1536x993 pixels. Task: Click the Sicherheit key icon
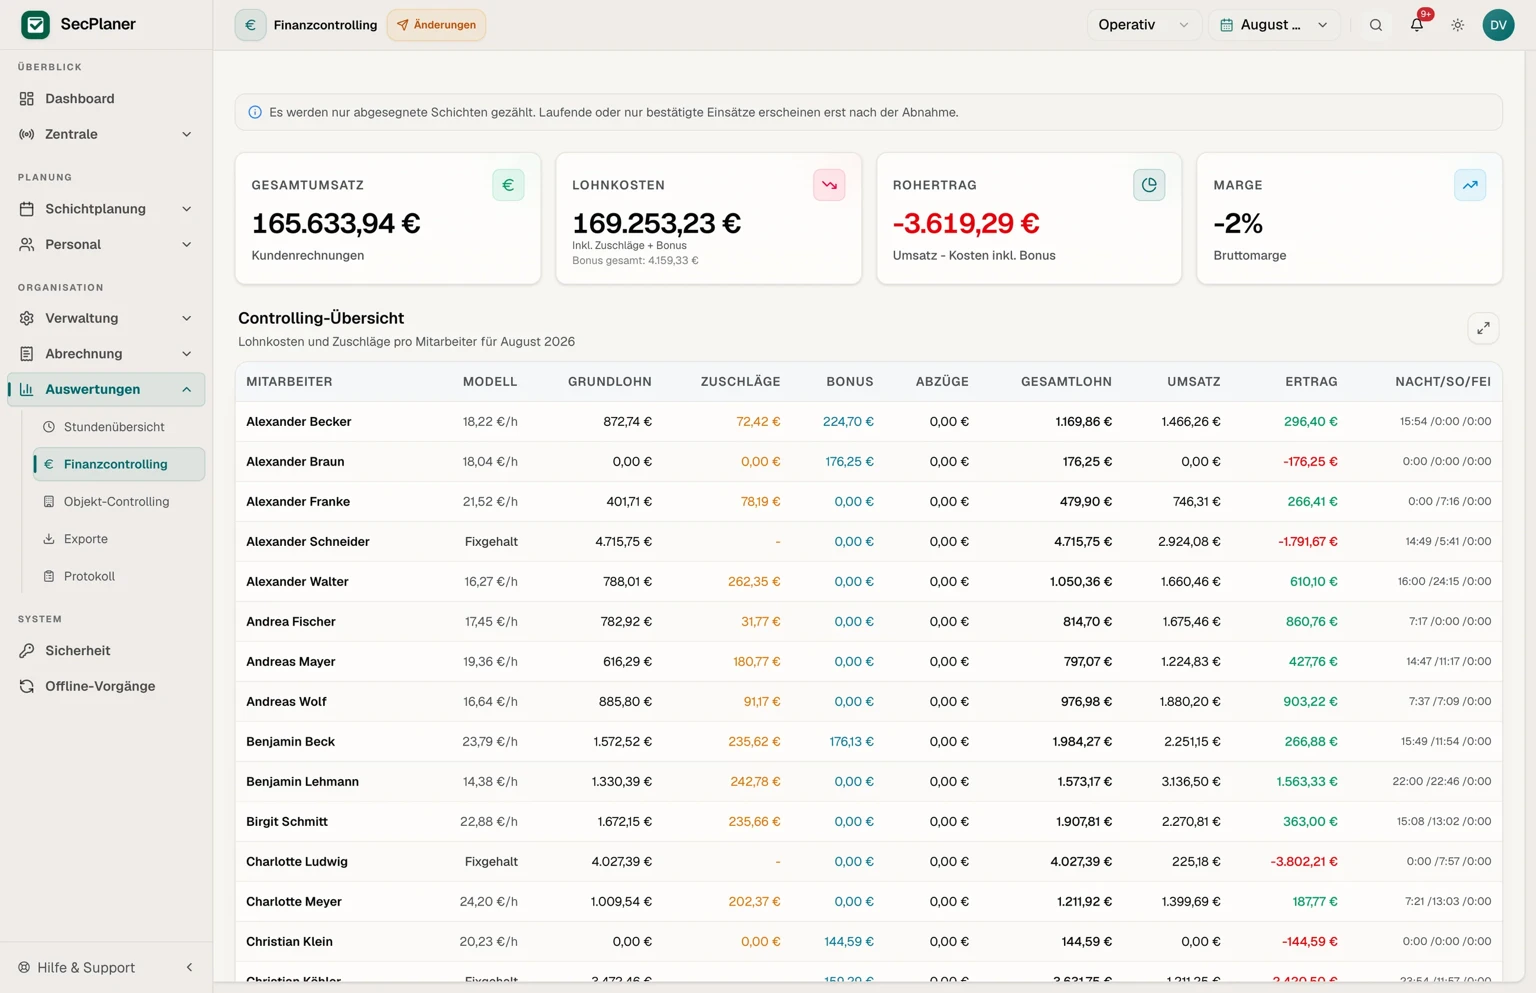click(27, 651)
